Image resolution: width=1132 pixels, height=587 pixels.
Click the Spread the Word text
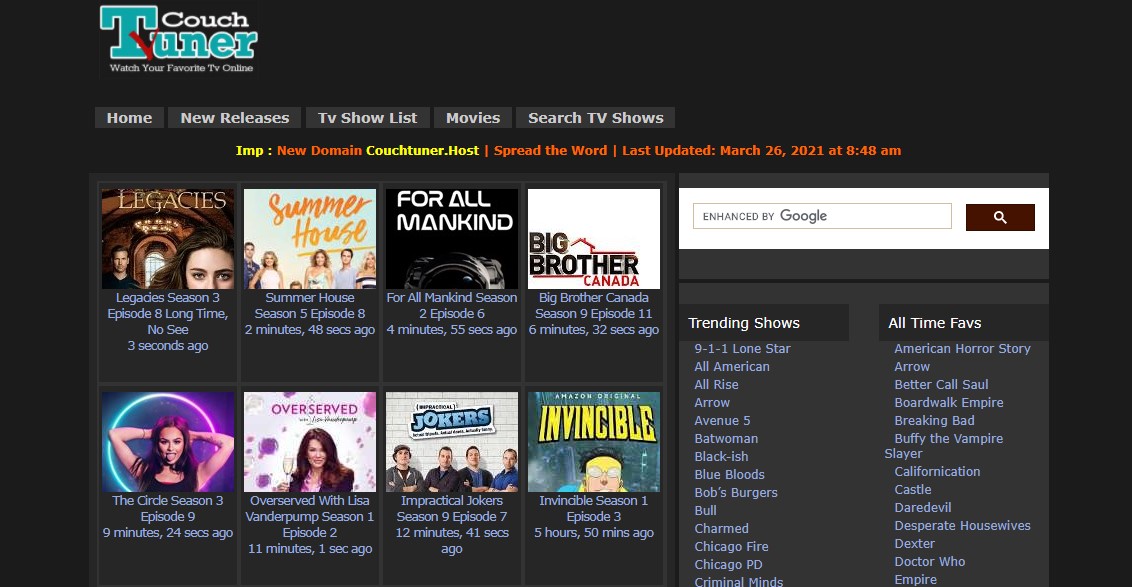(x=550, y=150)
